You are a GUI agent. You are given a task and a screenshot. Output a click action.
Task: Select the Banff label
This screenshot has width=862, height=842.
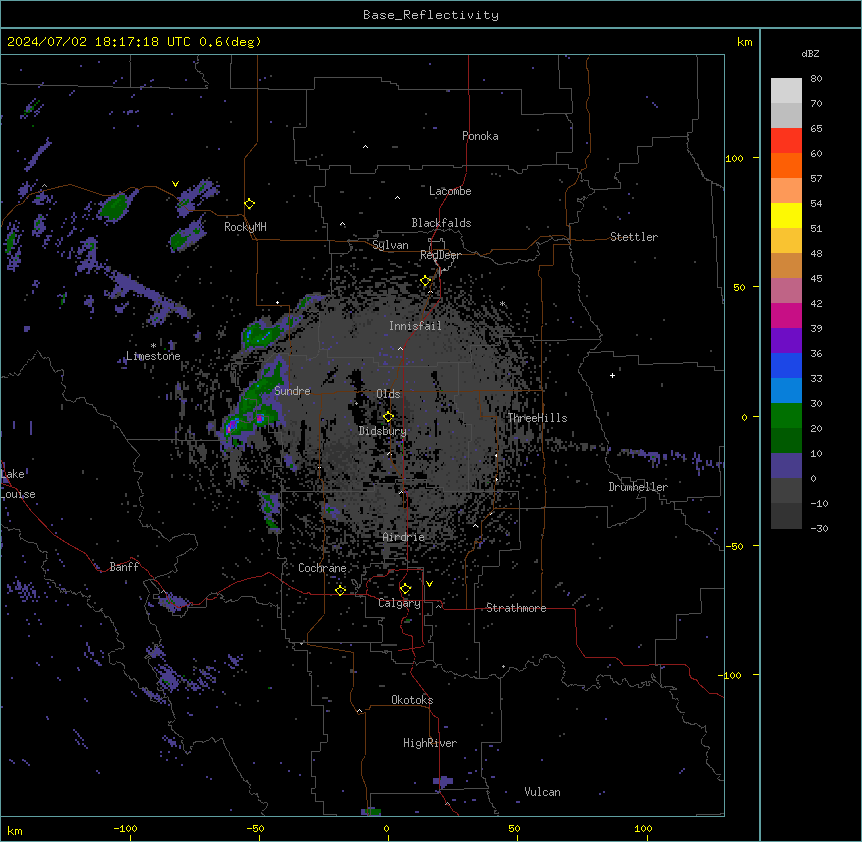tap(124, 567)
